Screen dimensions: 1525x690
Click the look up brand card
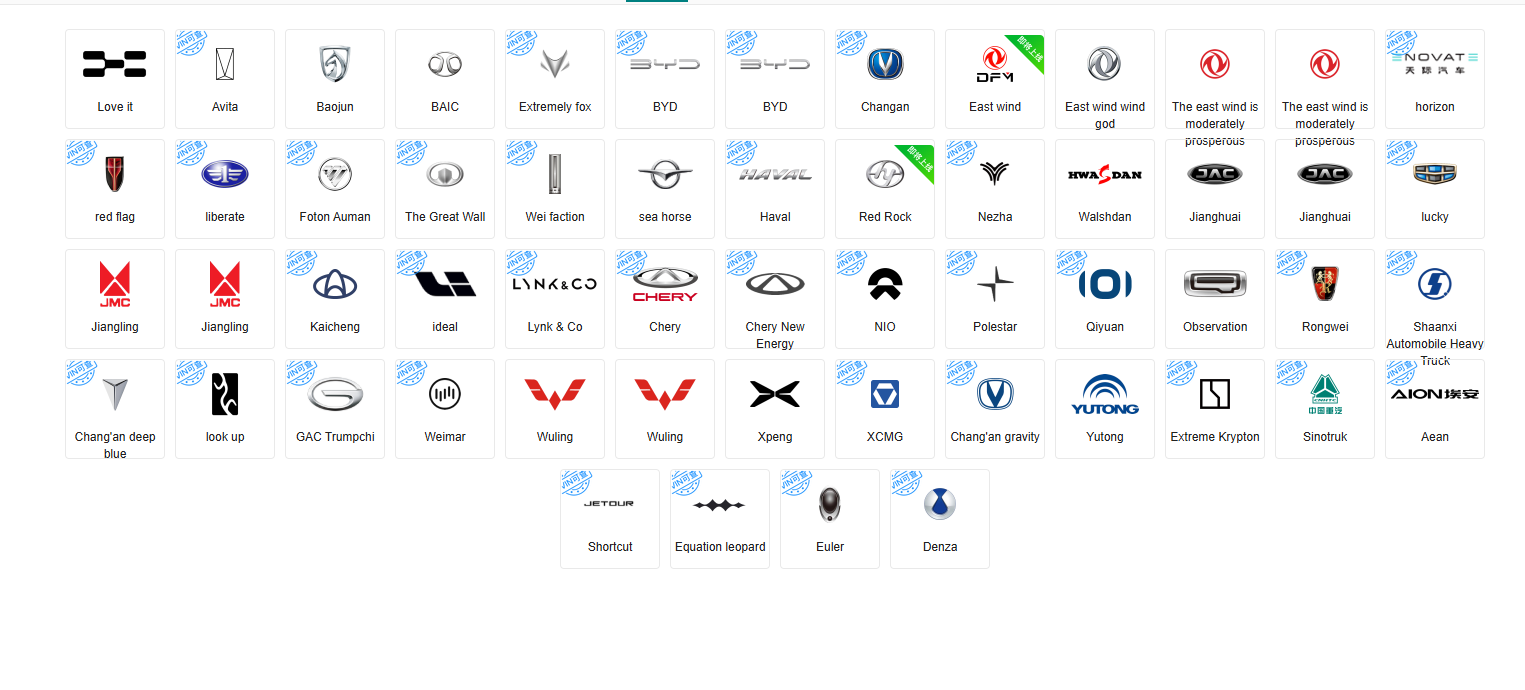[x=225, y=409]
